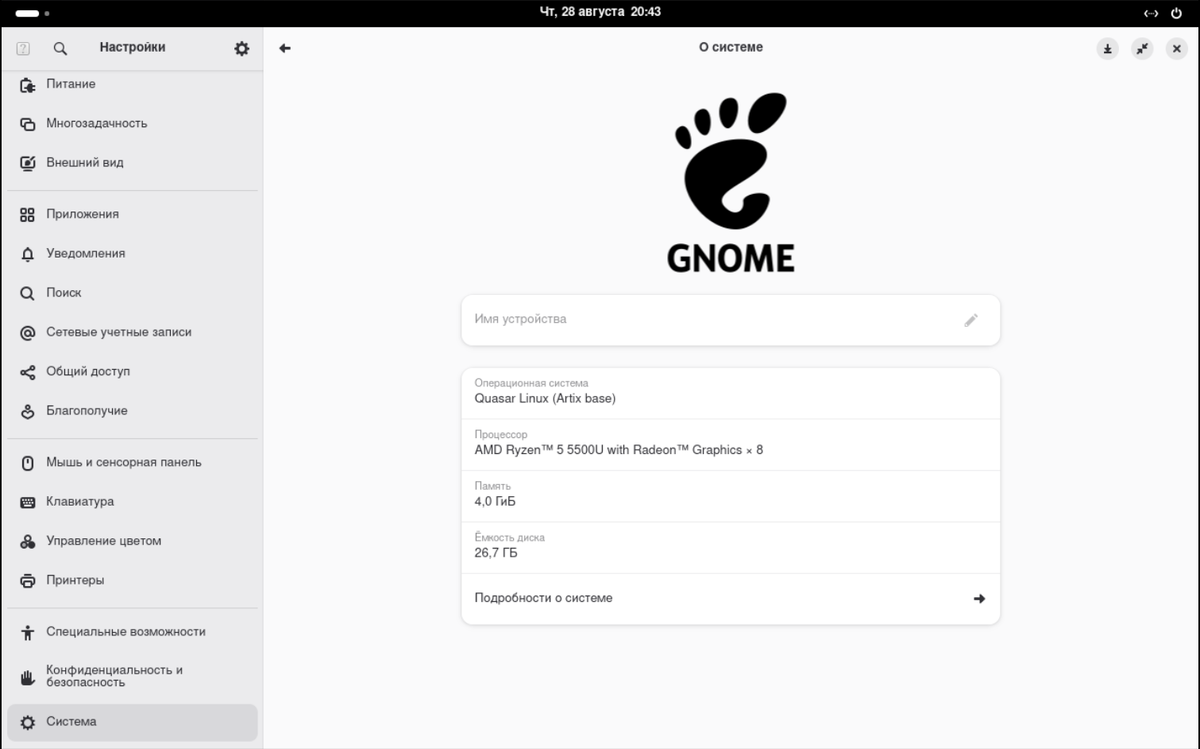The image size is (1200, 749).
Task: Click the Принтеры printer icon
Action: (x=27, y=580)
